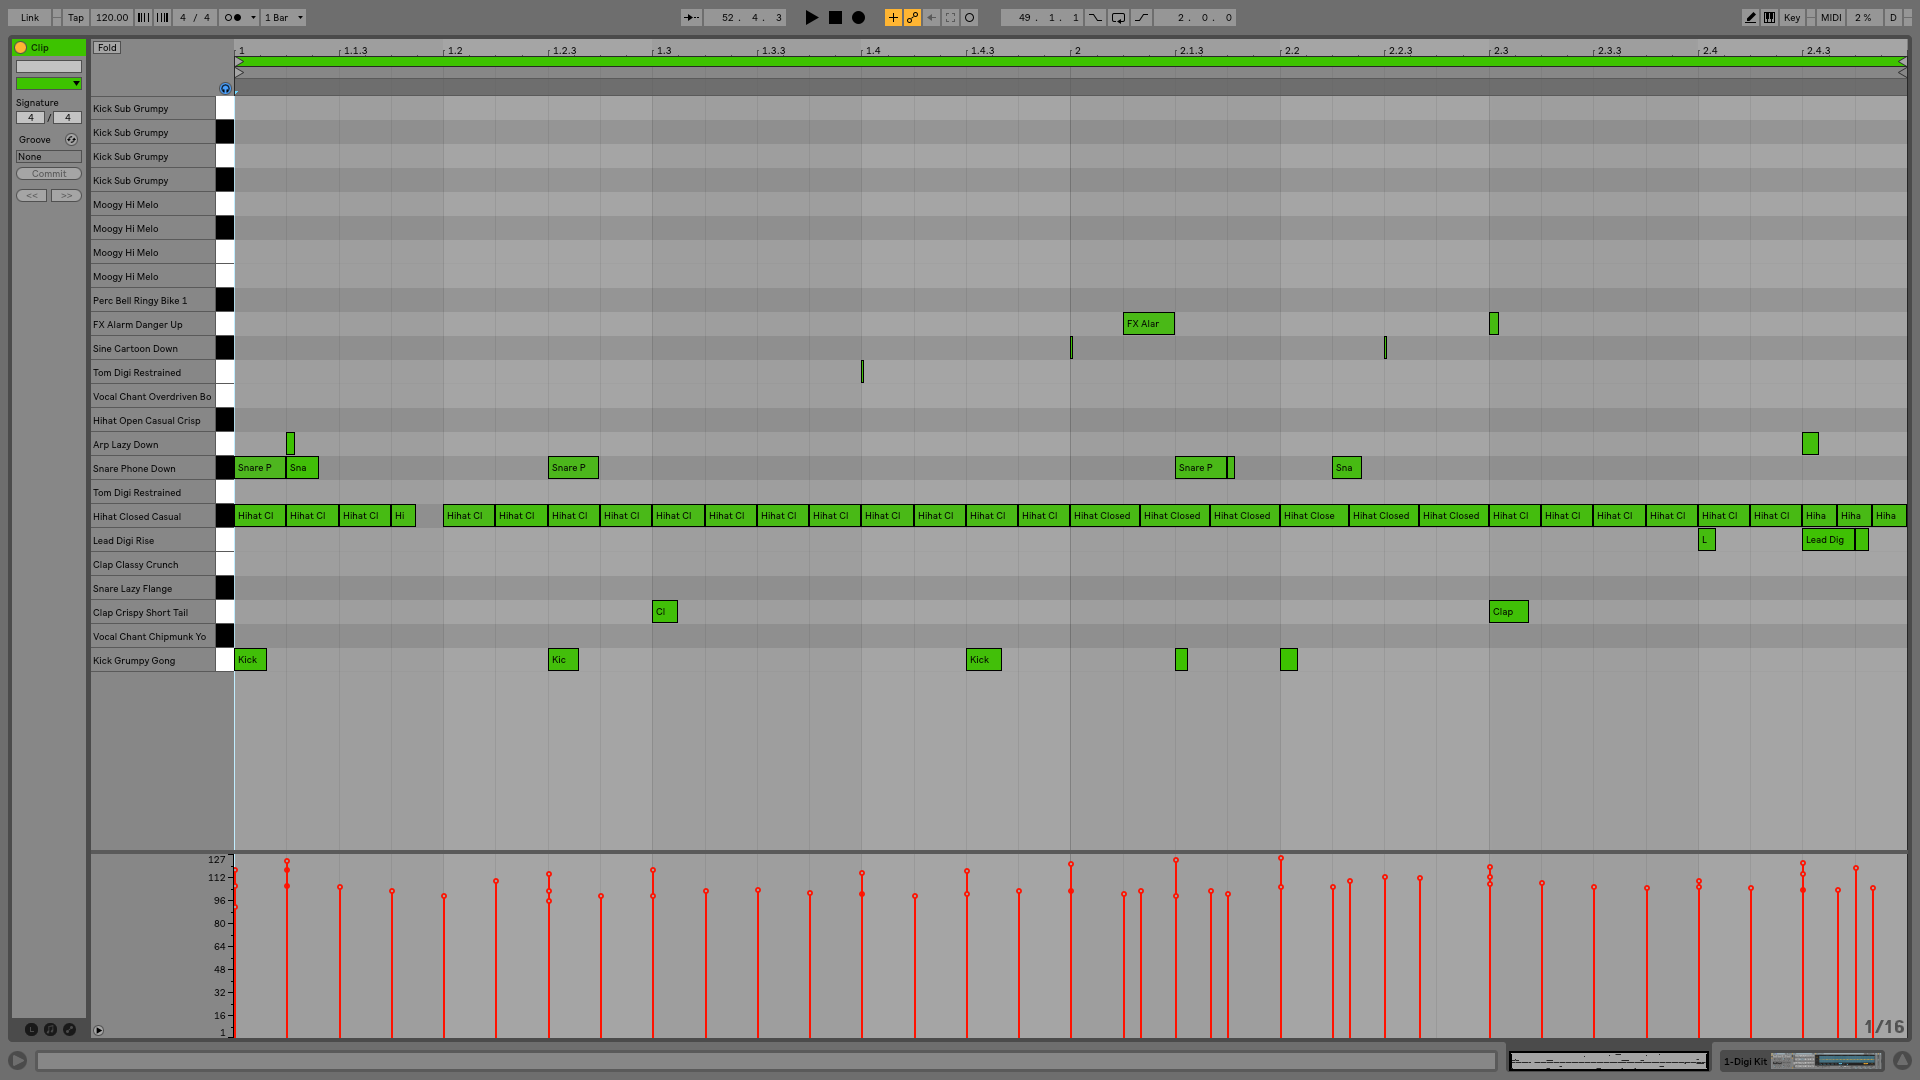This screenshot has width=1920, height=1080.
Task: Toggle the computer MIDI keyboard icon
Action: pyautogui.click(x=1769, y=17)
